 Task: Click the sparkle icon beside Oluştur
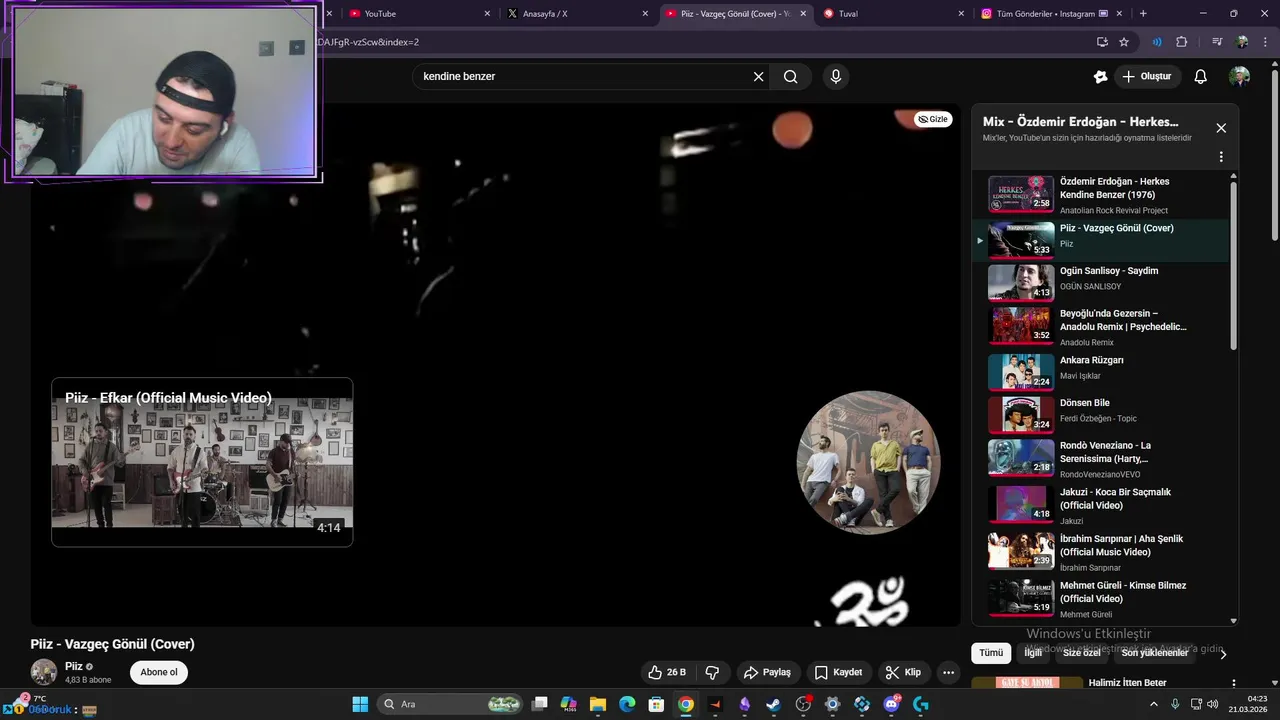click(x=1101, y=77)
